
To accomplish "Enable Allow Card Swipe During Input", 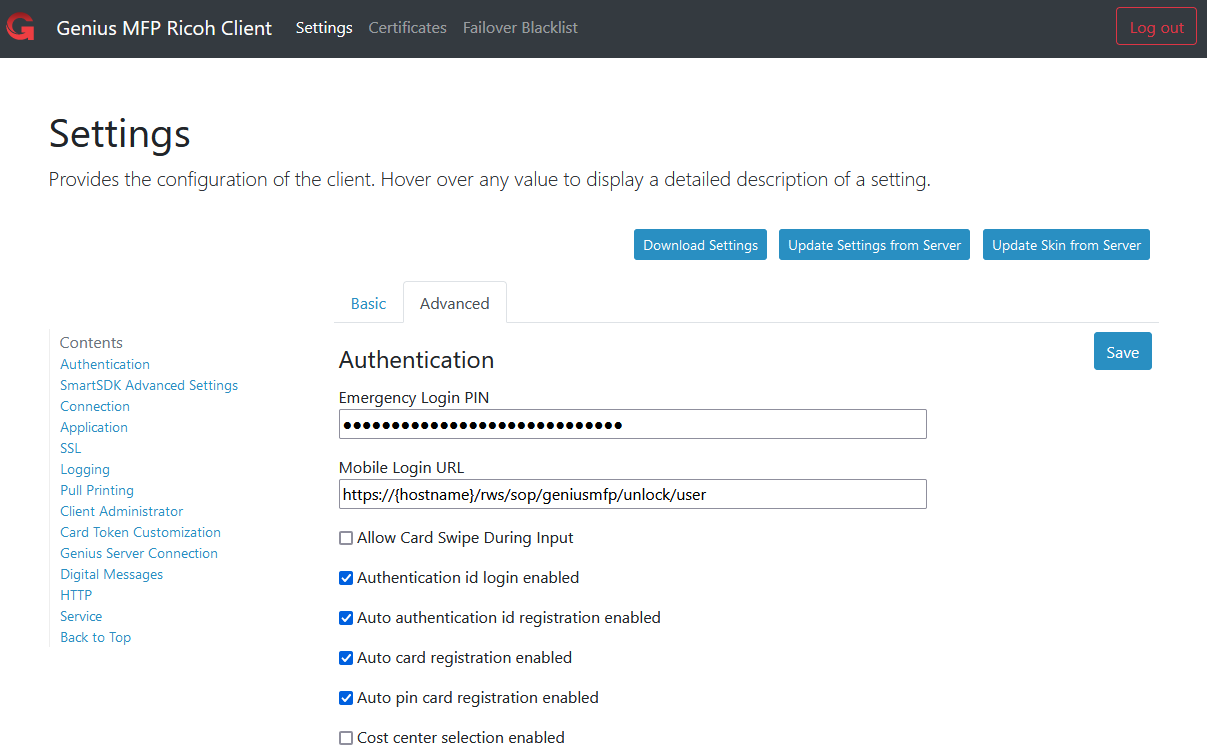I will tap(346, 538).
